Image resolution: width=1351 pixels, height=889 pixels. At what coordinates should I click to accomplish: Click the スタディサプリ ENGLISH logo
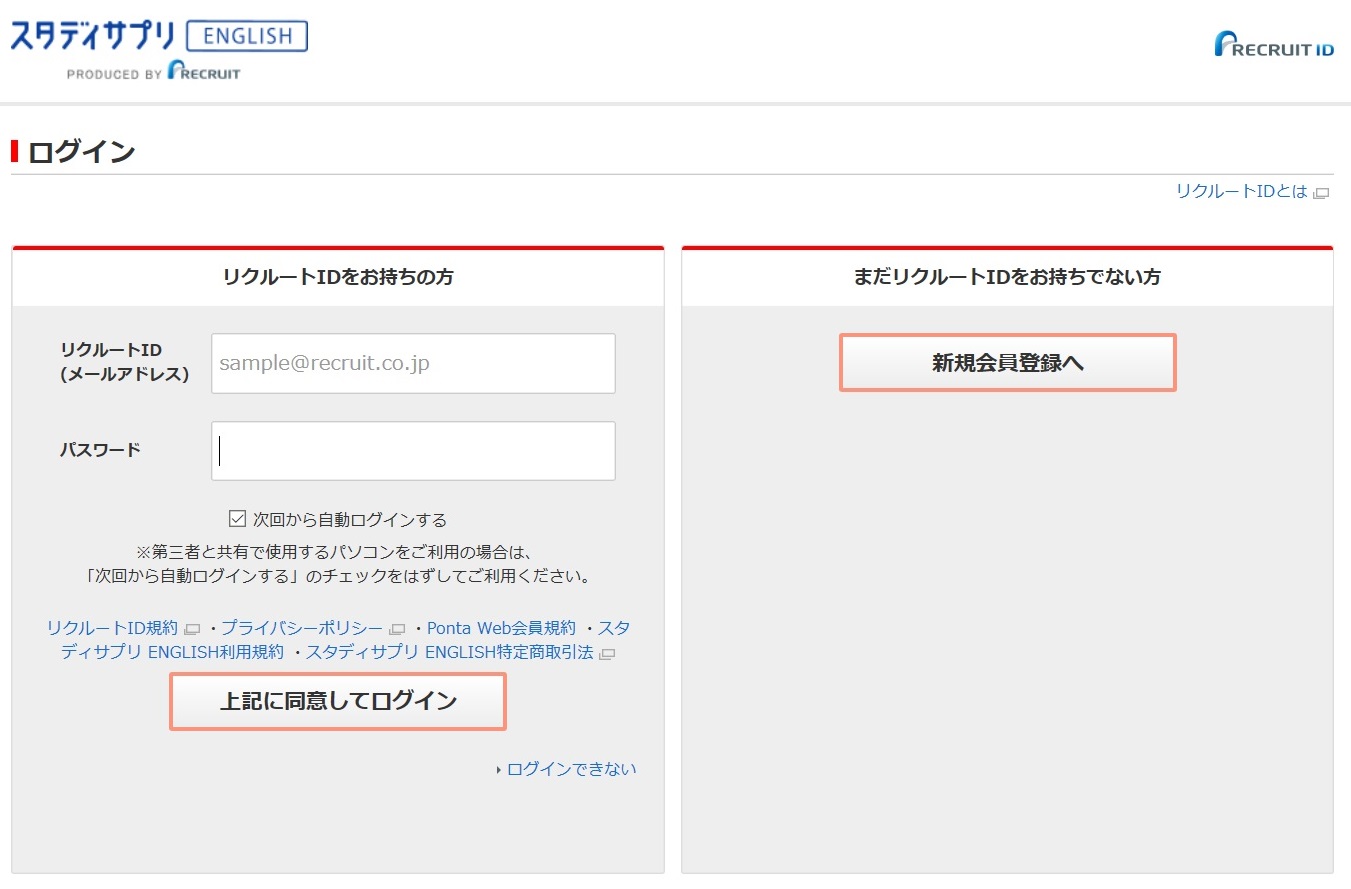click(x=159, y=36)
